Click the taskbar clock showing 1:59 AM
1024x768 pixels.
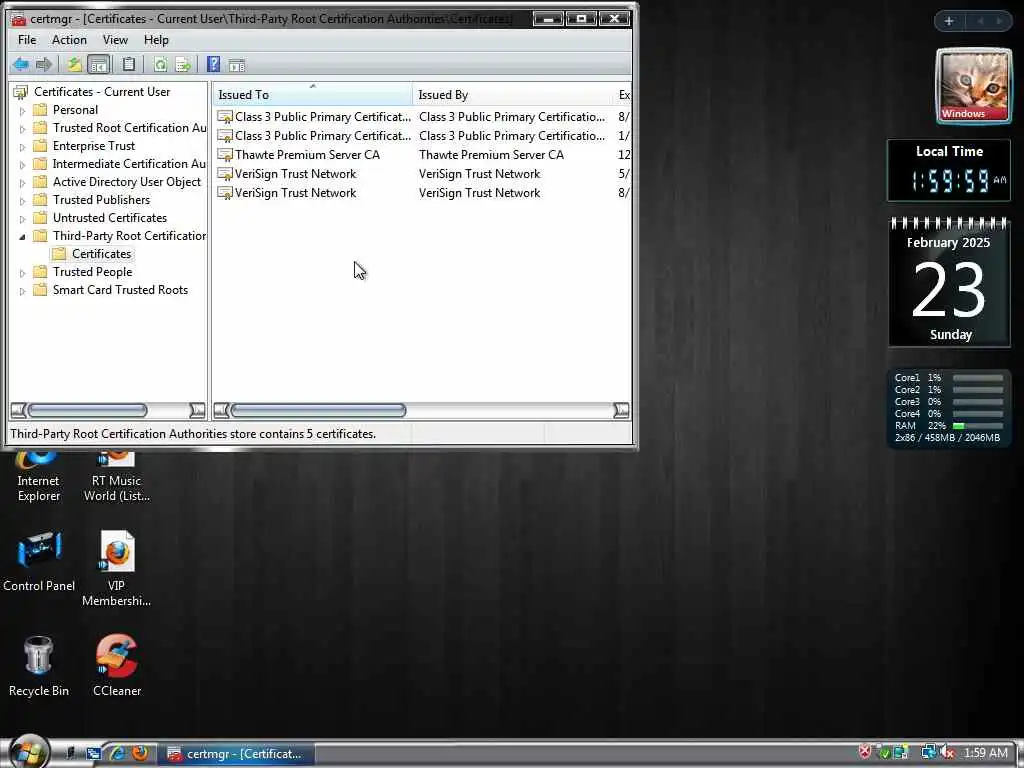click(985, 753)
